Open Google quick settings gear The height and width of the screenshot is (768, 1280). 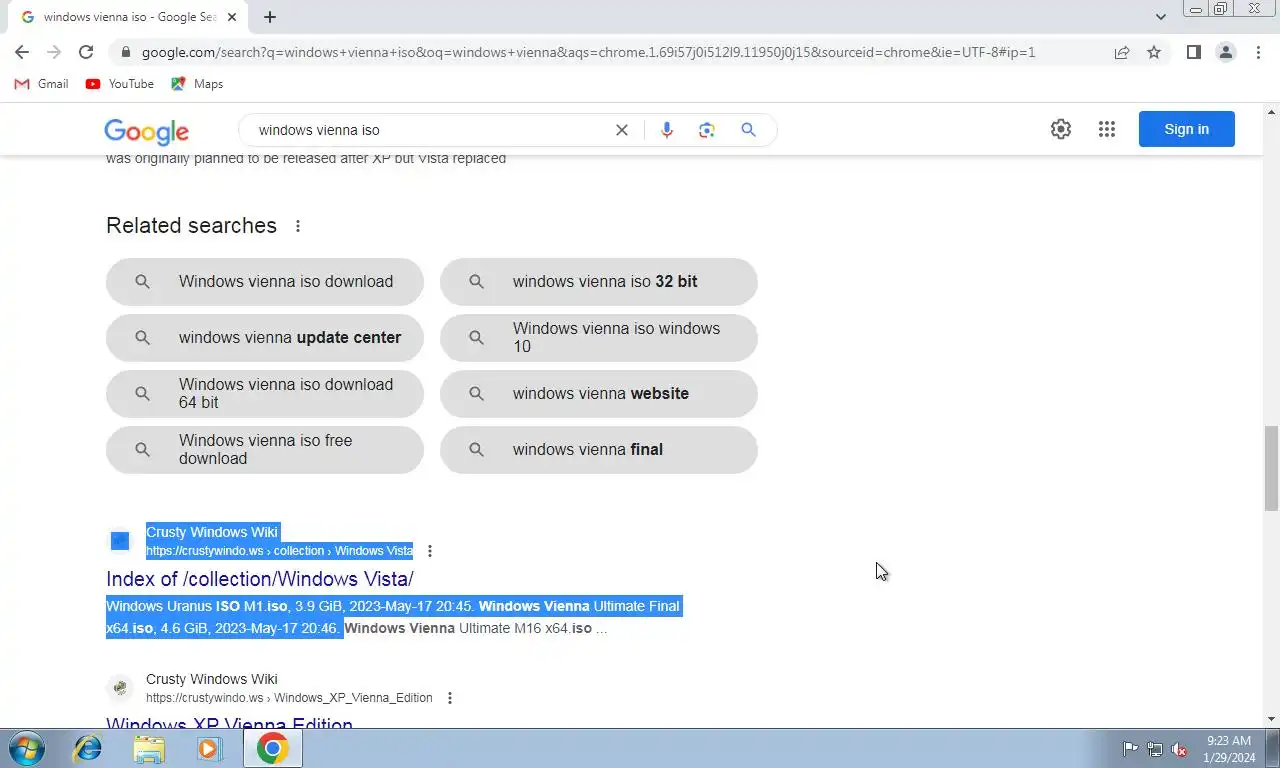[1061, 129]
